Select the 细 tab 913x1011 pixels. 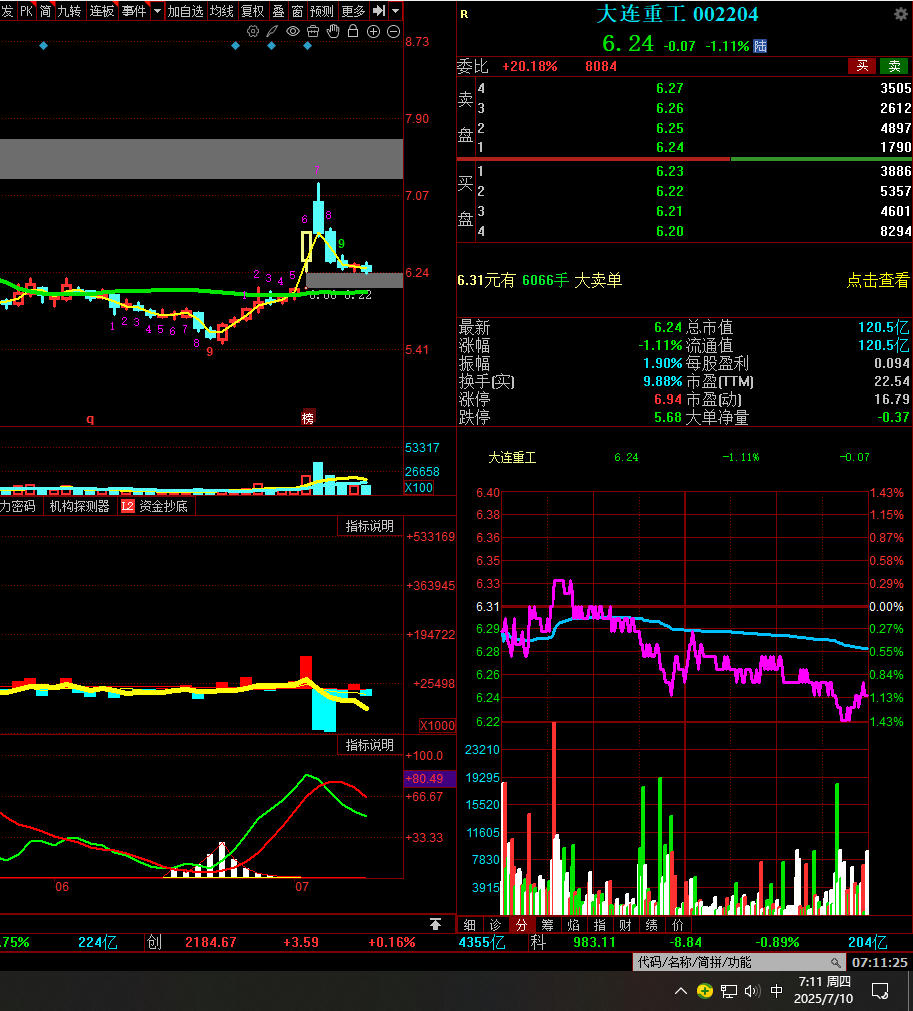coord(469,925)
